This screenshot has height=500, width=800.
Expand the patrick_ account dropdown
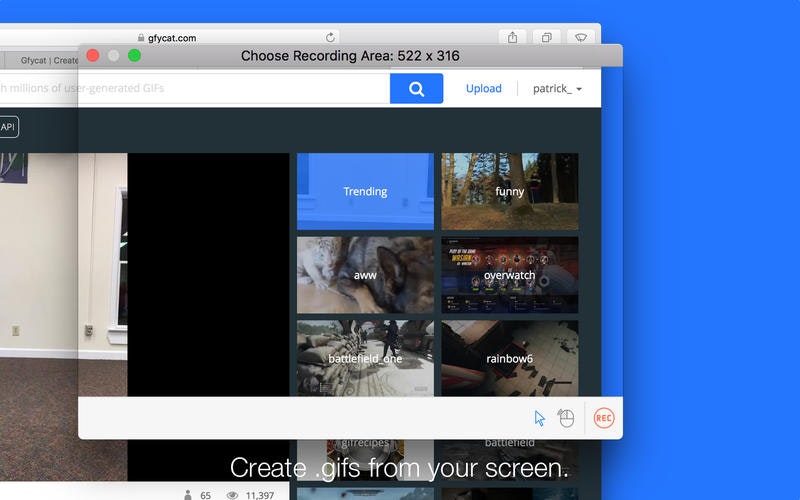557,88
